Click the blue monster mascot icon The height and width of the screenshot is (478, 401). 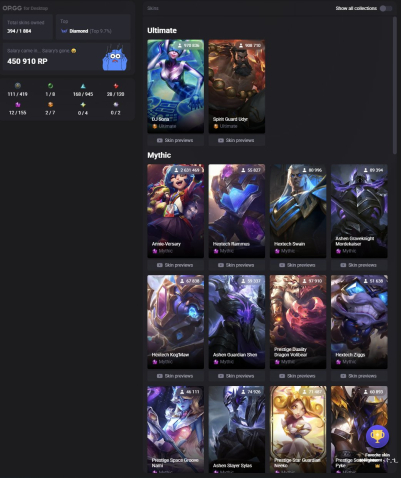coord(115,59)
